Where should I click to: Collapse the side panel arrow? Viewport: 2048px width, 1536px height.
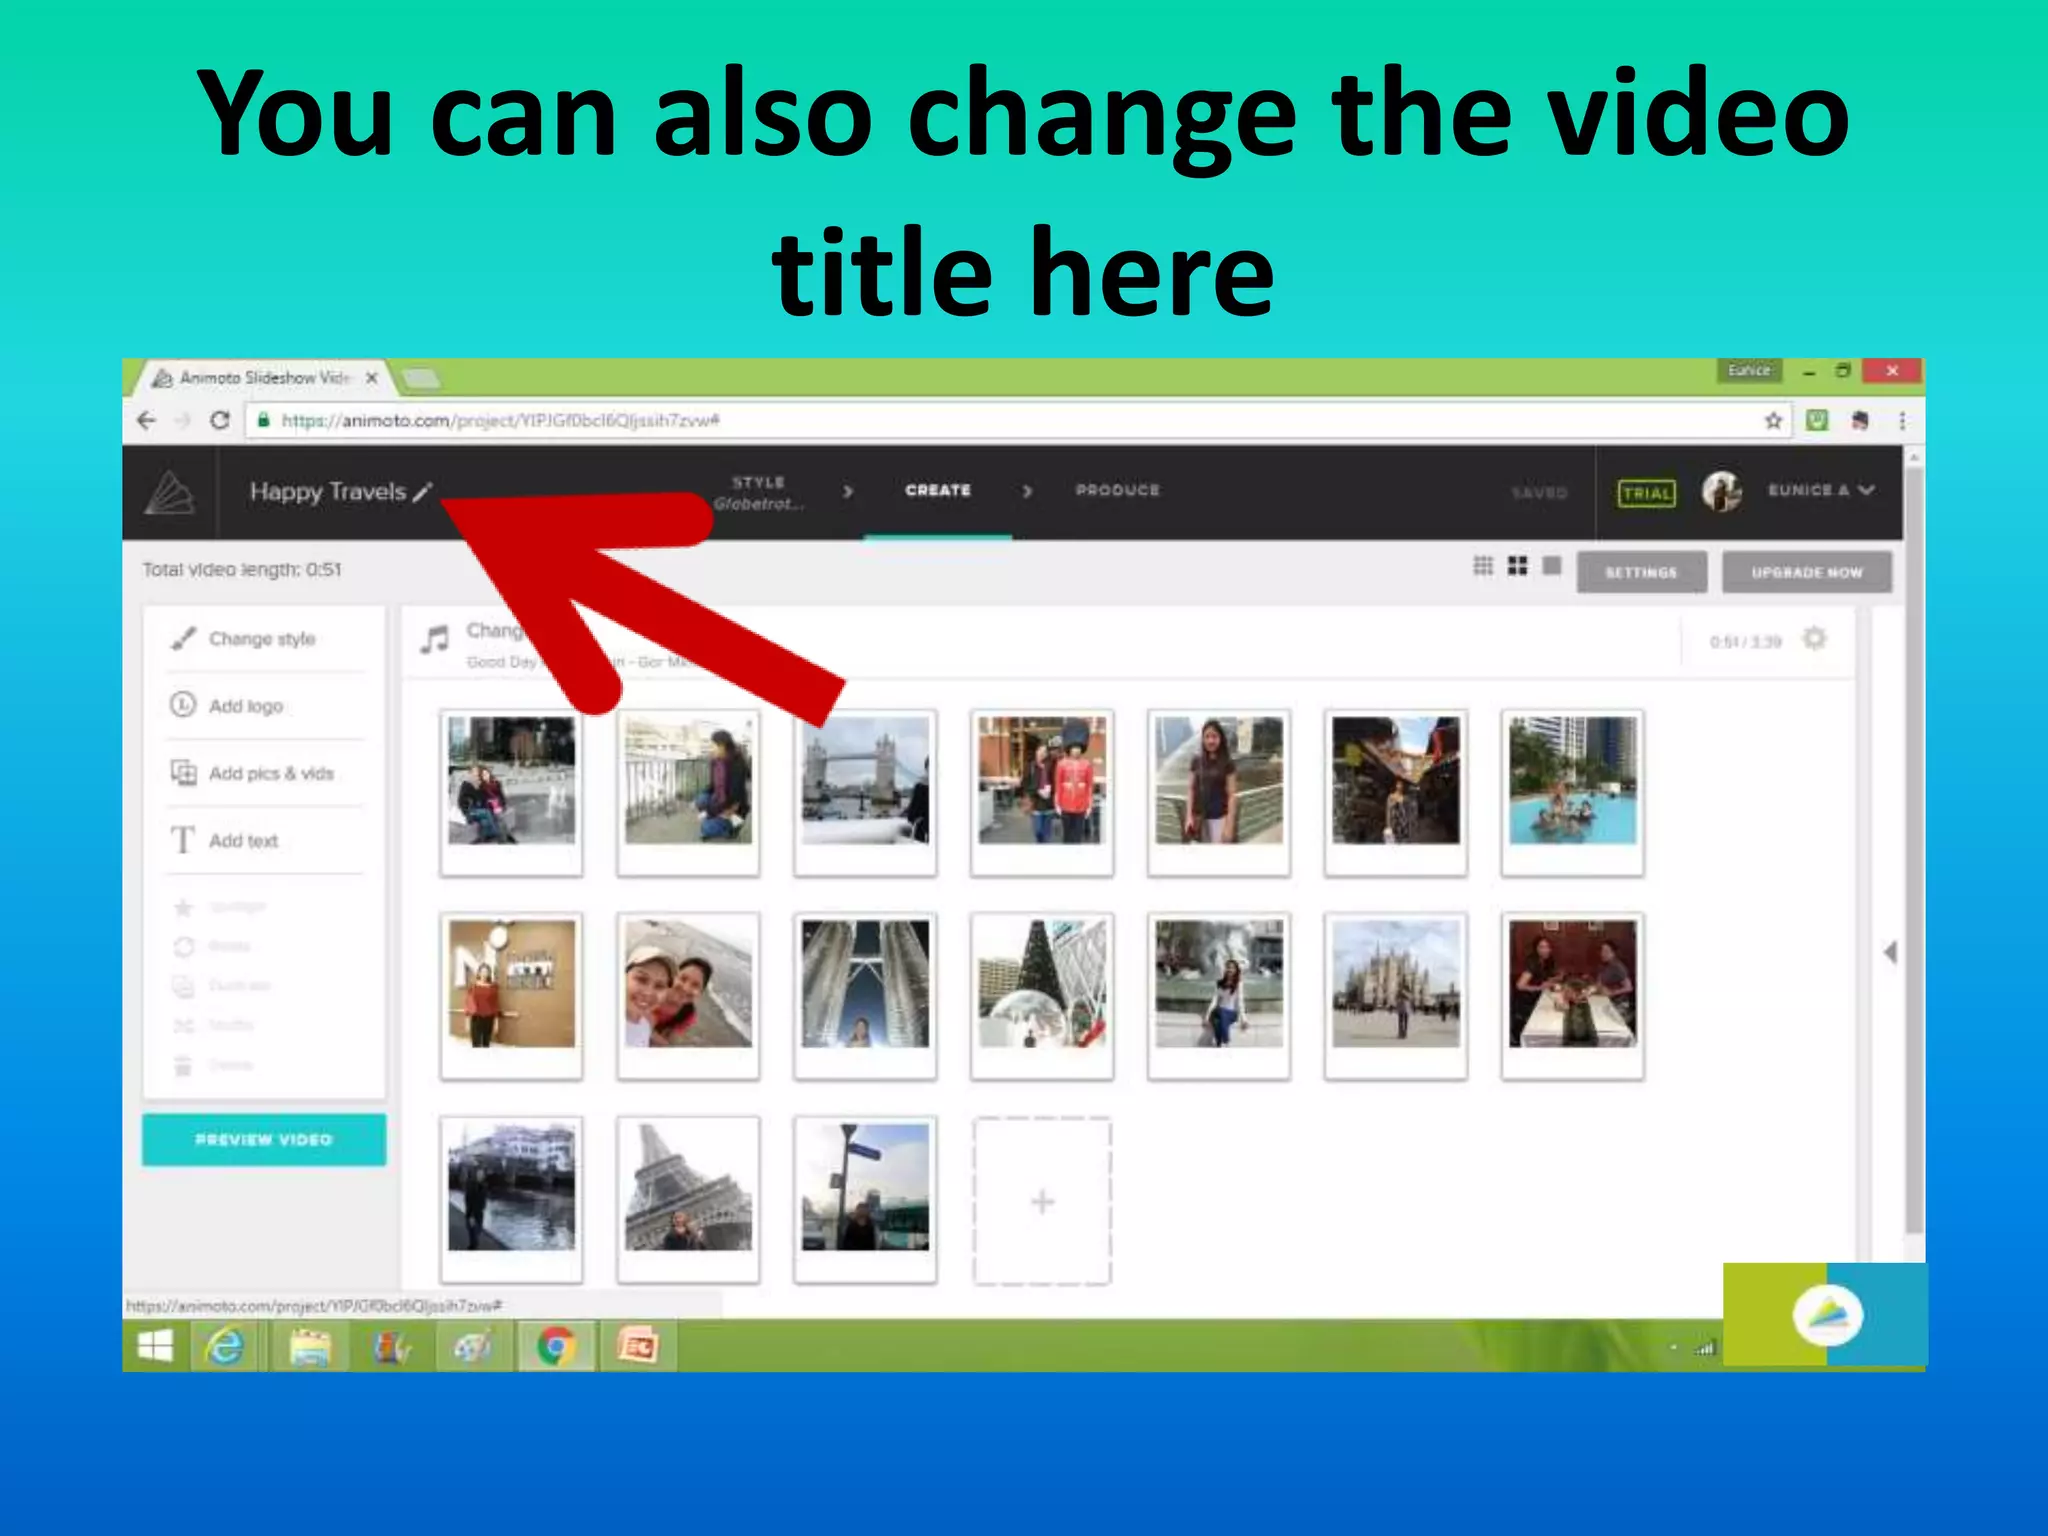point(1890,952)
